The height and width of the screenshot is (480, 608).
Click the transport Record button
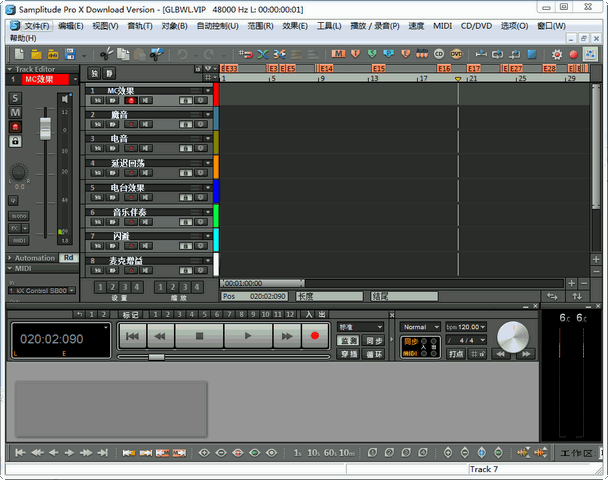coord(315,336)
